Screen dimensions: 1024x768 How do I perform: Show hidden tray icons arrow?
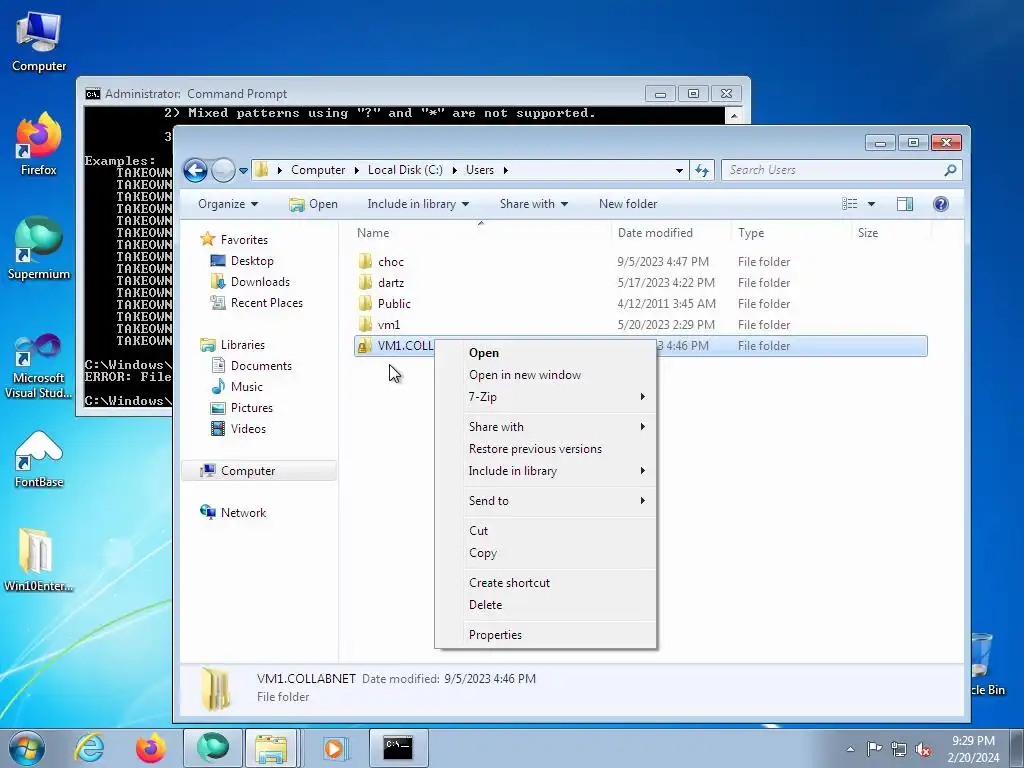(850, 749)
